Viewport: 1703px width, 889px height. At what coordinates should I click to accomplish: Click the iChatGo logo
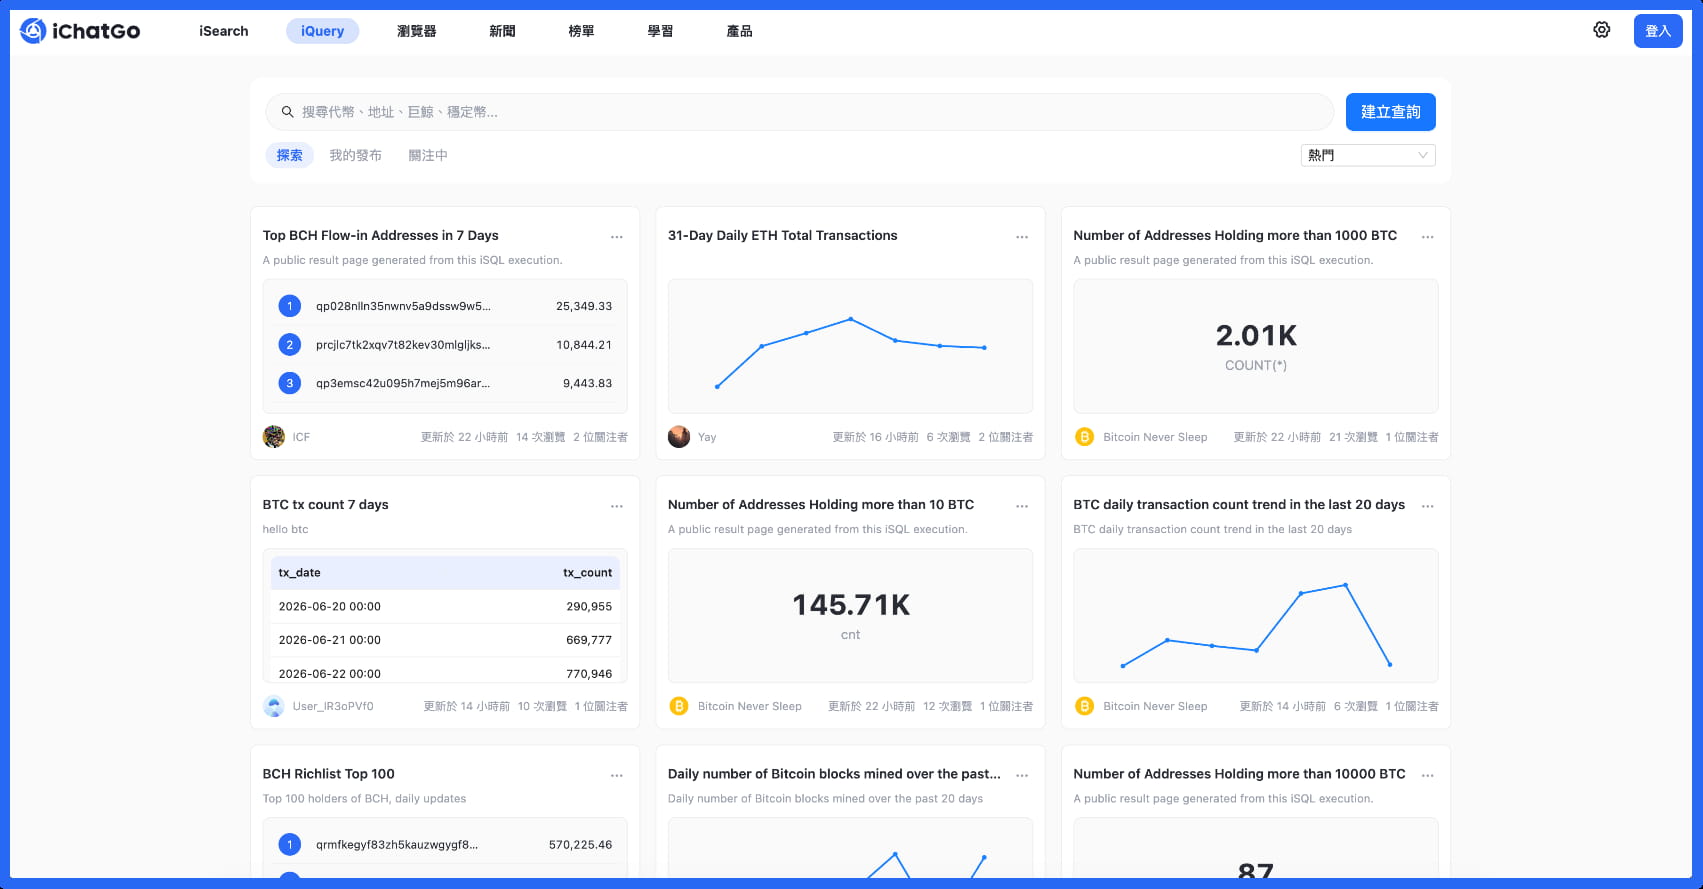pyautogui.click(x=80, y=31)
